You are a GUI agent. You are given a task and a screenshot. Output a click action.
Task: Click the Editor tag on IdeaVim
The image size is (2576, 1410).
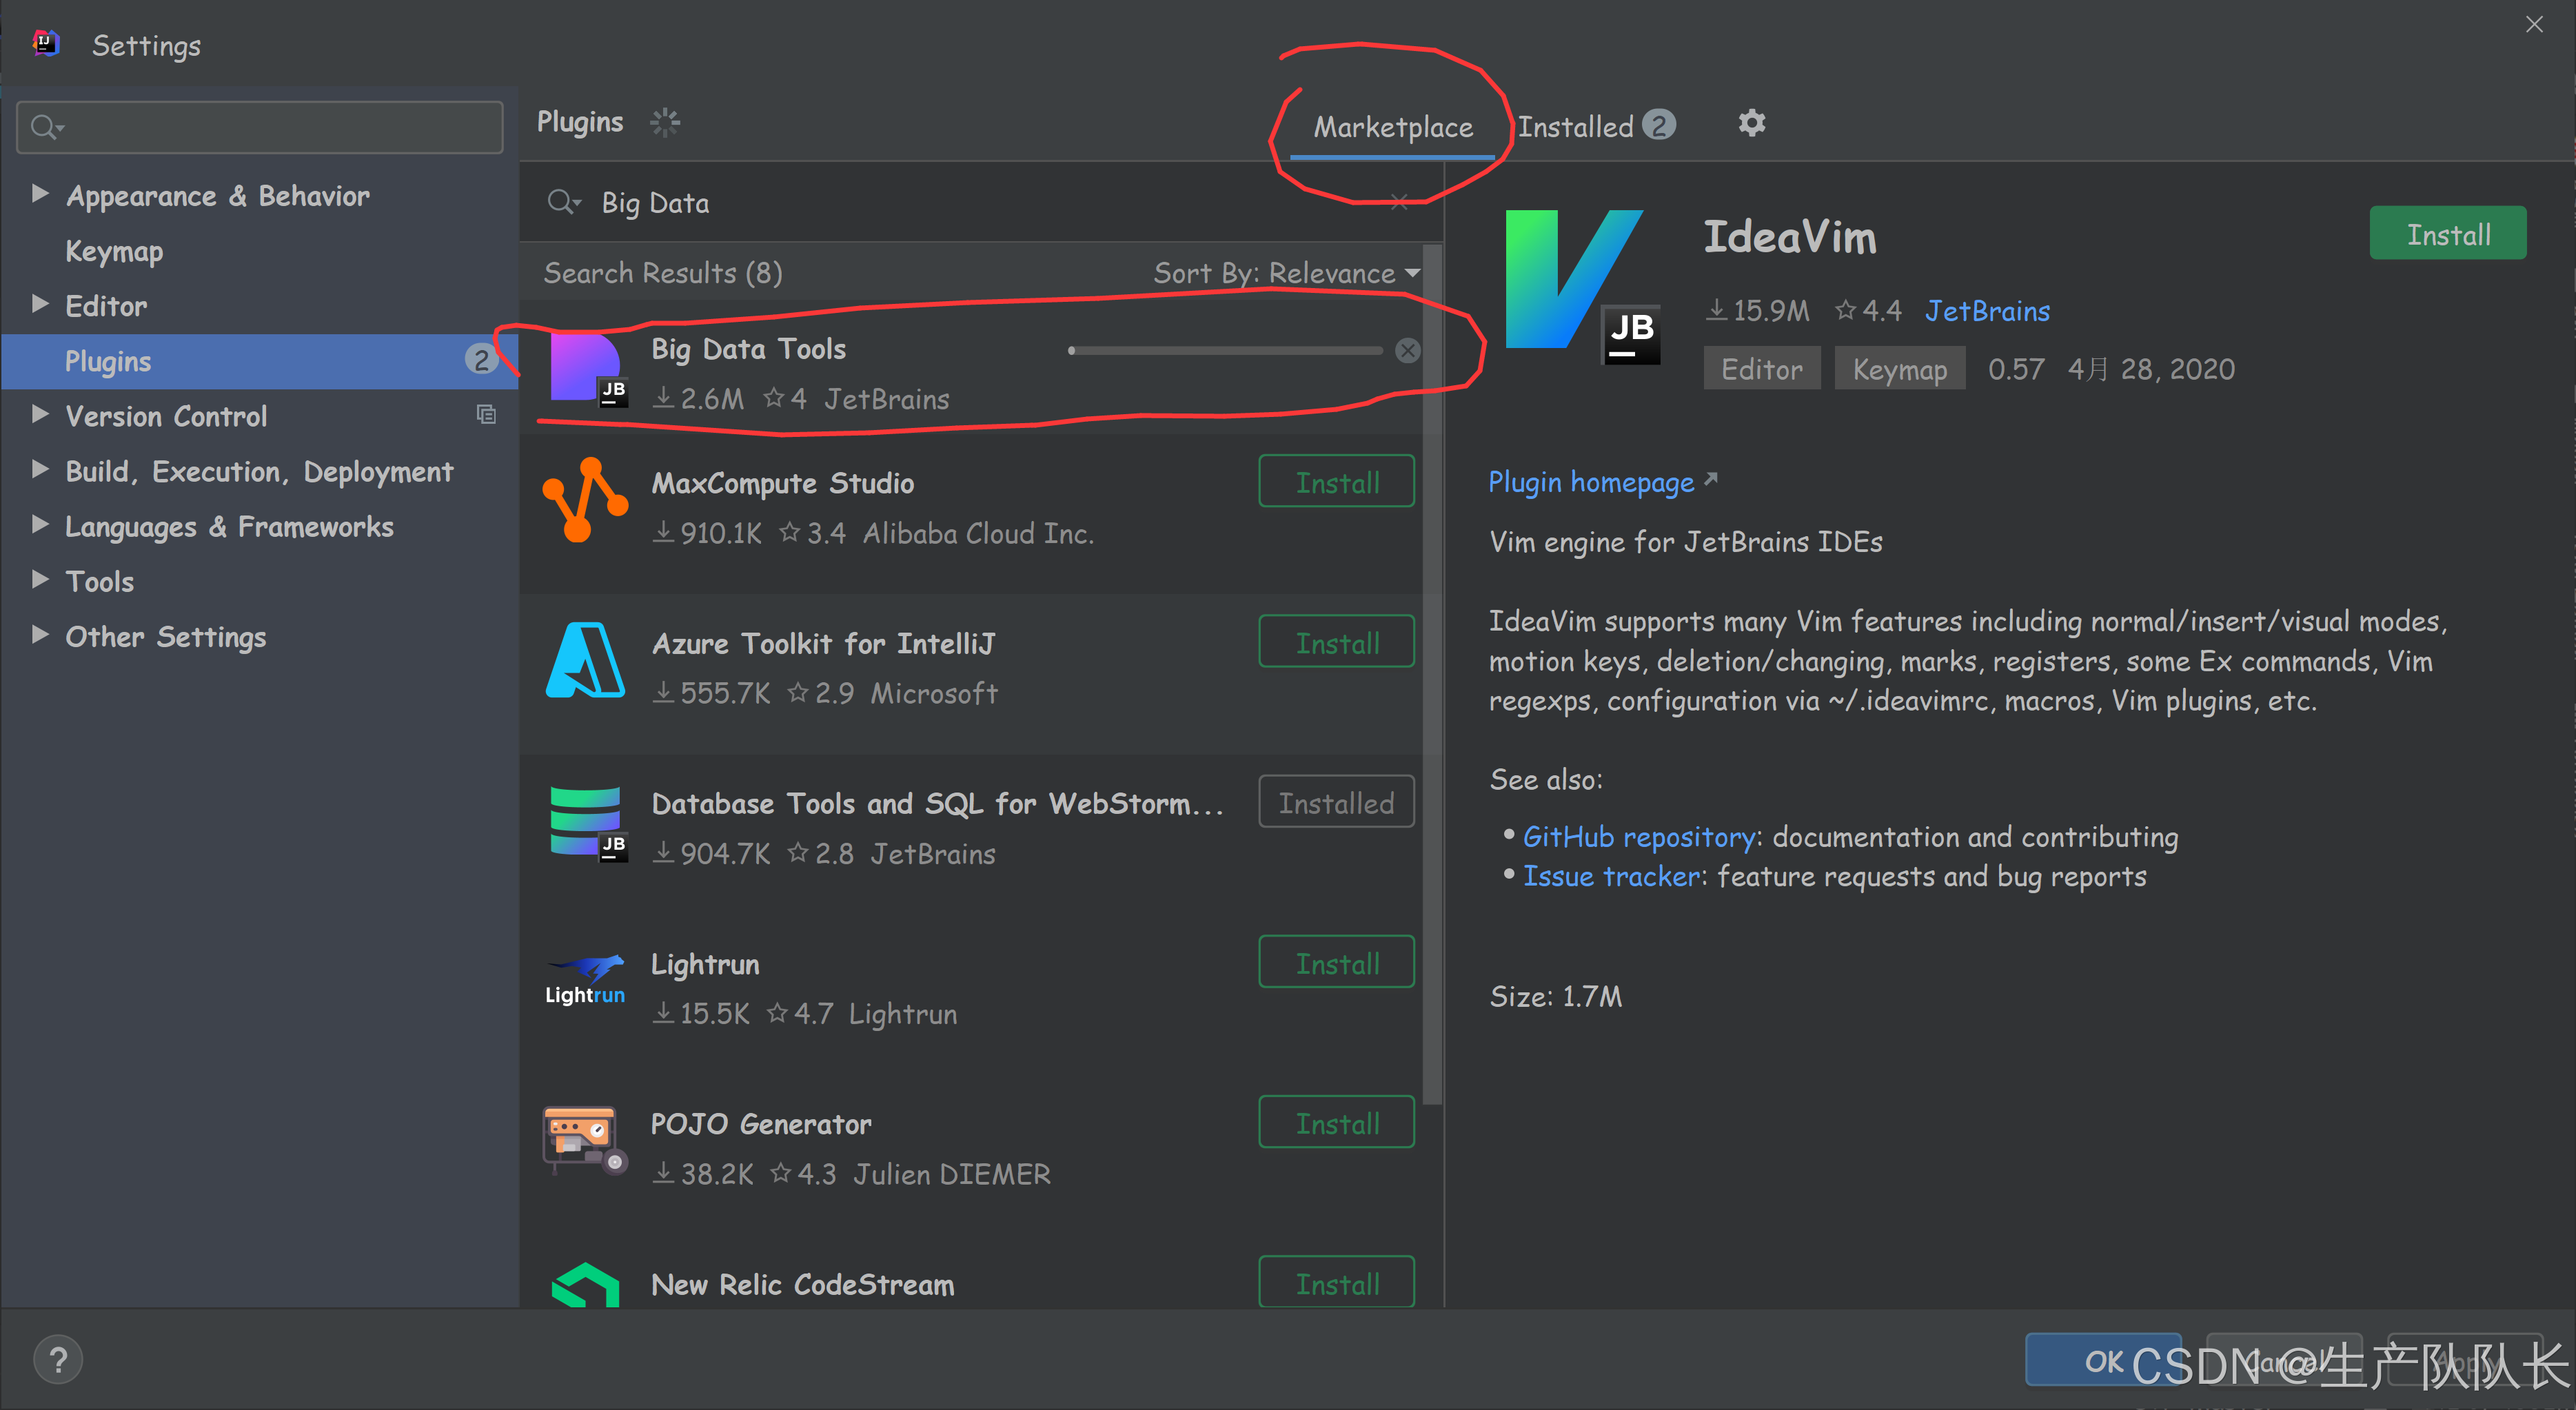pyautogui.click(x=1762, y=369)
